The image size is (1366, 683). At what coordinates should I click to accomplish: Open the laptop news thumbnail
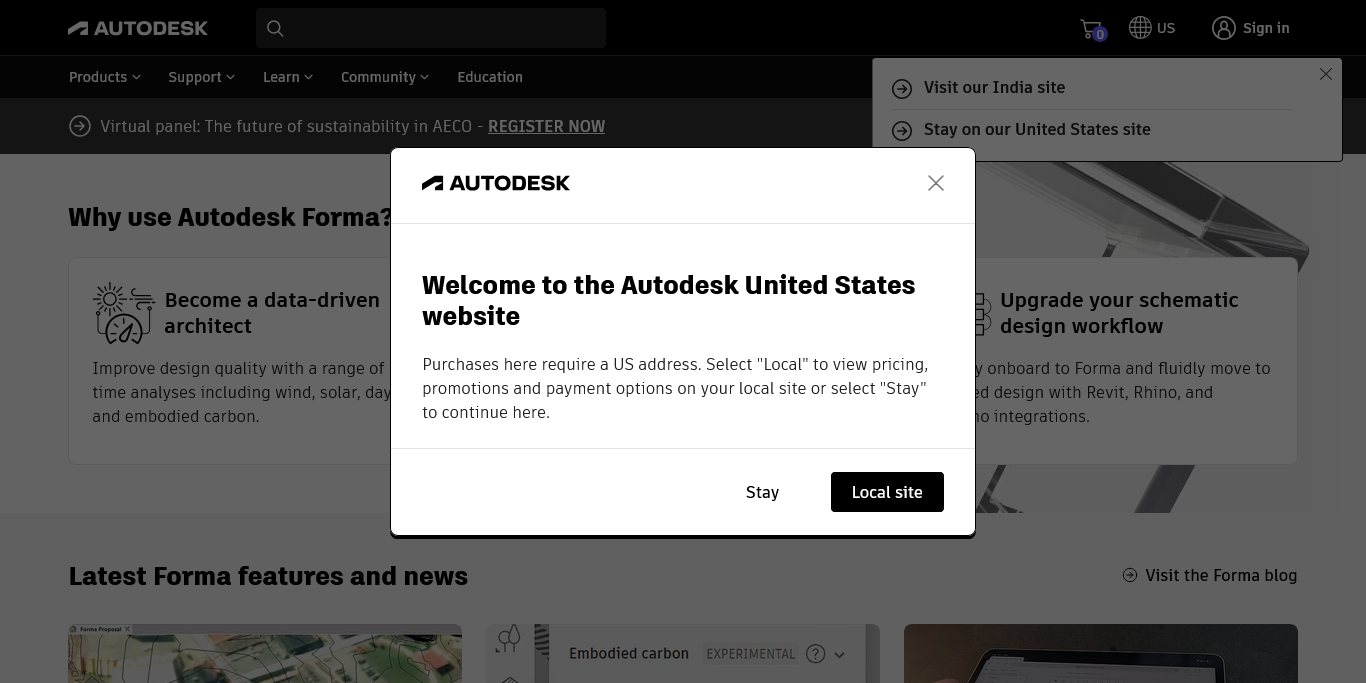click(x=1101, y=654)
